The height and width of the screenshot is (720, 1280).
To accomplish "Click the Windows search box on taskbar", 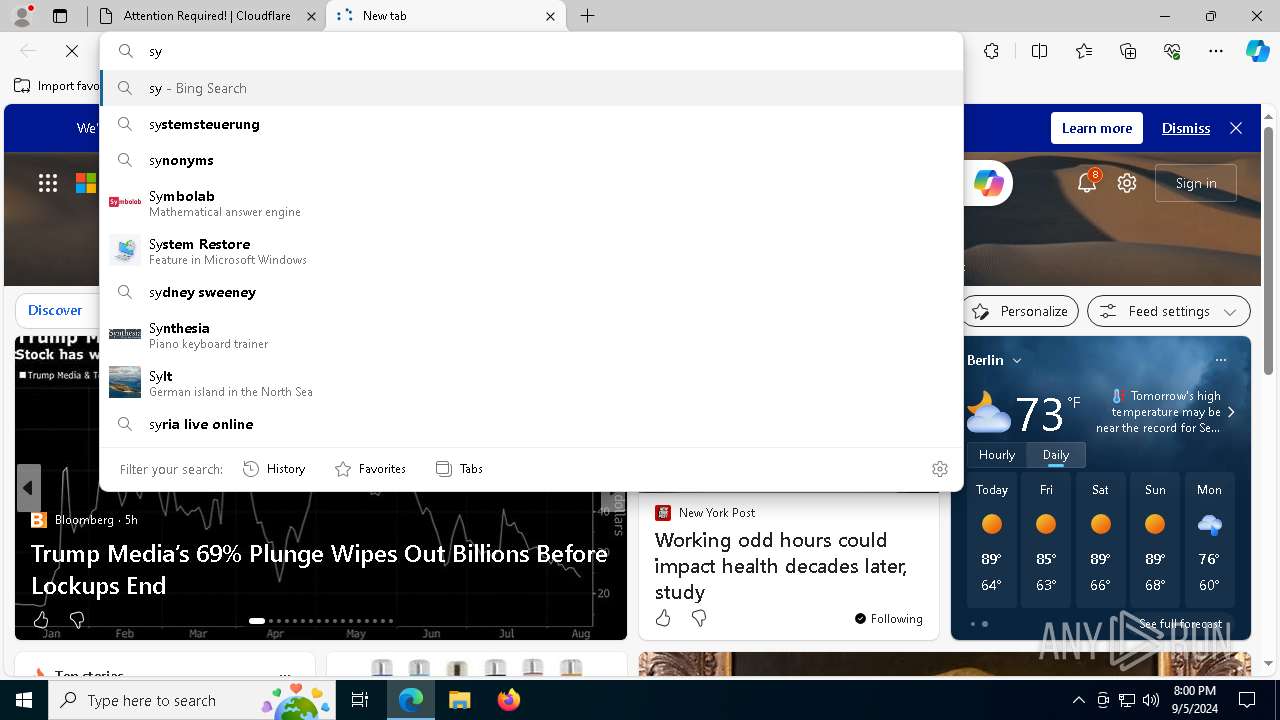I will 193,700.
